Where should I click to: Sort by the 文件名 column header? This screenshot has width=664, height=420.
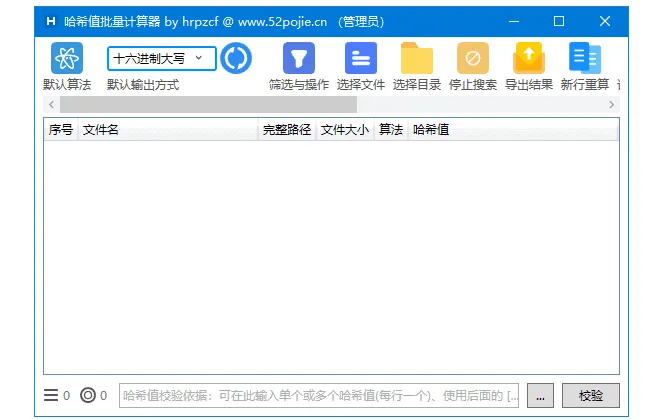coord(168,130)
